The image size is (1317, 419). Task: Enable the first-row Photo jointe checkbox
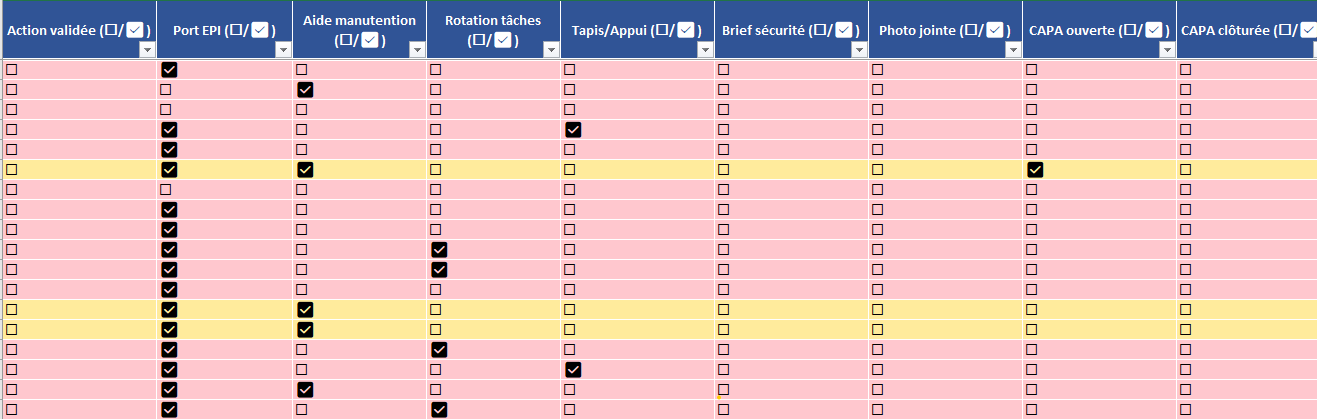point(877,70)
